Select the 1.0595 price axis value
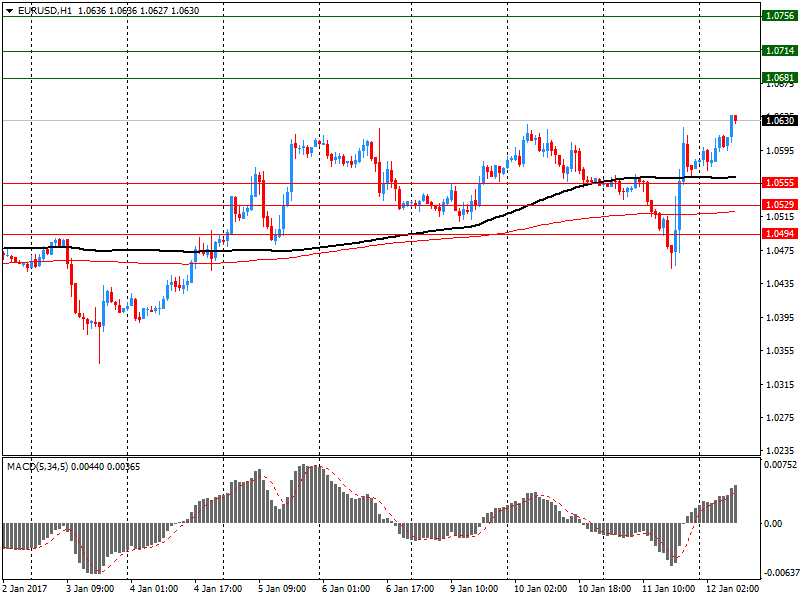The width and height of the screenshot is (800, 600). [x=780, y=151]
